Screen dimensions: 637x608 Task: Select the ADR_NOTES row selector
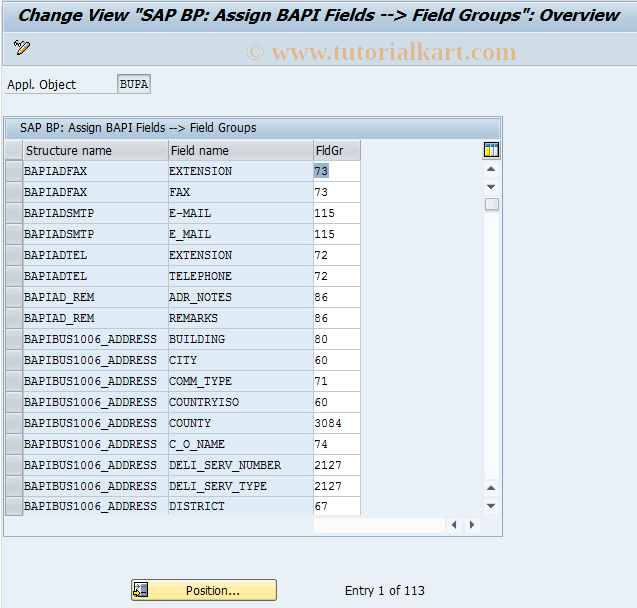point(14,297)
